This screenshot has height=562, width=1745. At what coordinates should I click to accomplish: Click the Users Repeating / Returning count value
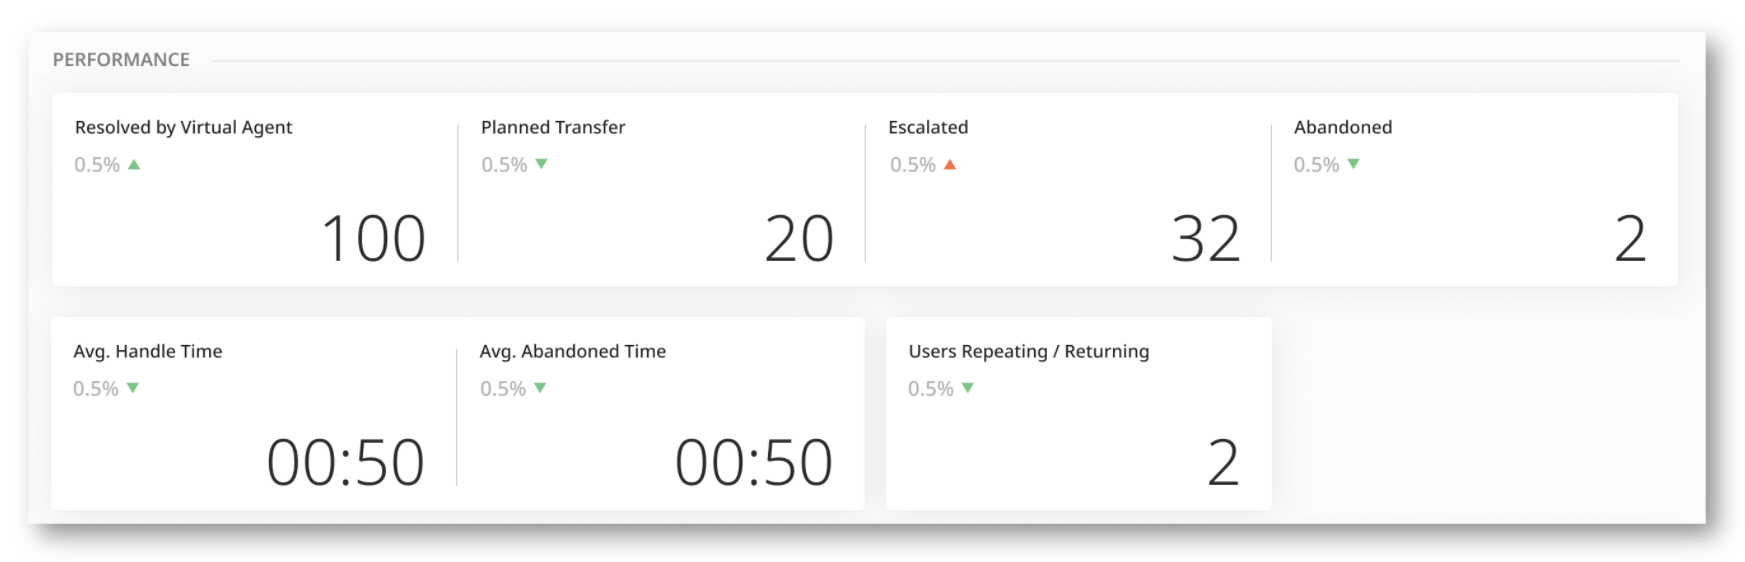coord(1222,463)
